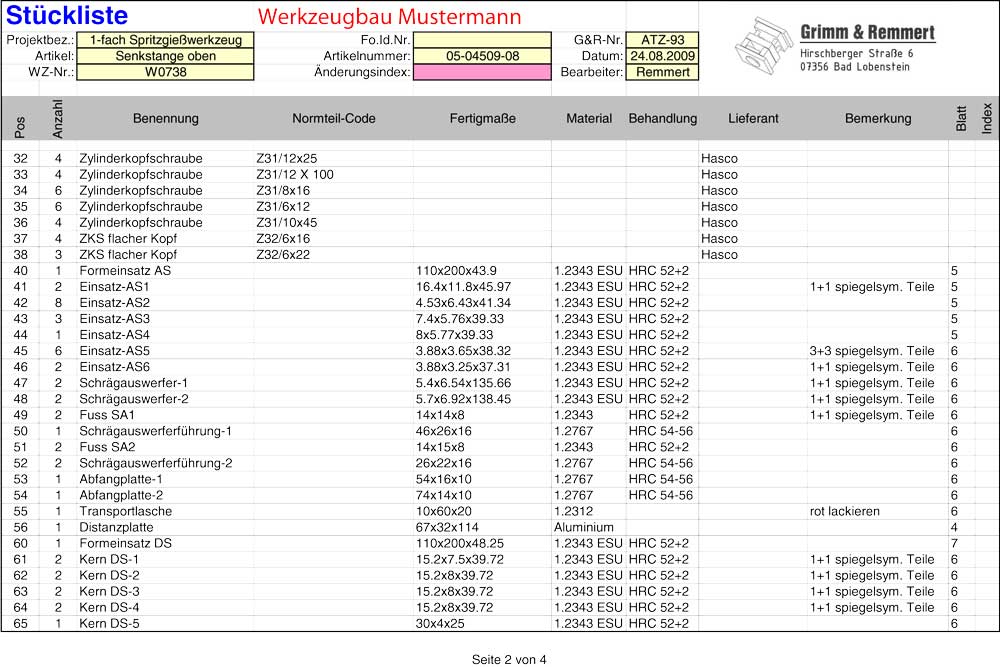Viewport: 1000px width, 667px height.
Task: Select the Lieferant column header
Action: [x=753, y=119]
